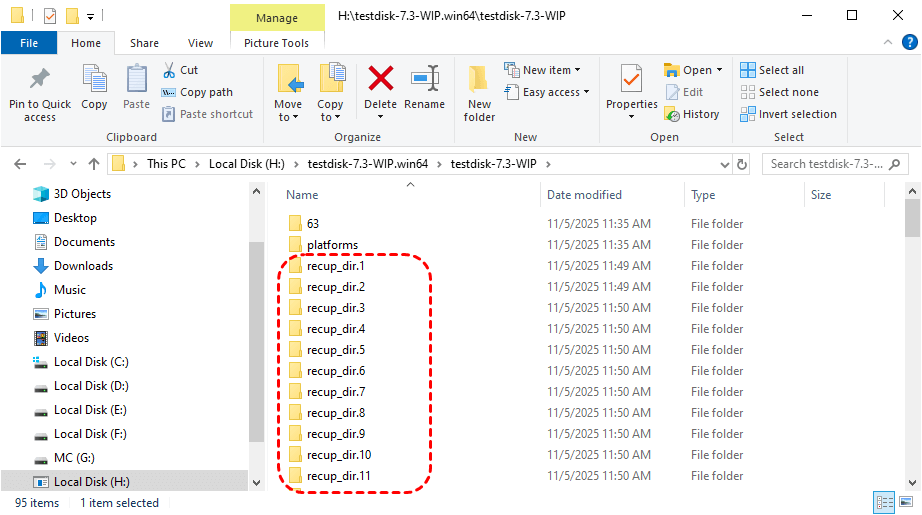Switch to the View ribbon tab
This screenshot has height=515, width=922.
(x=200, y=43)
